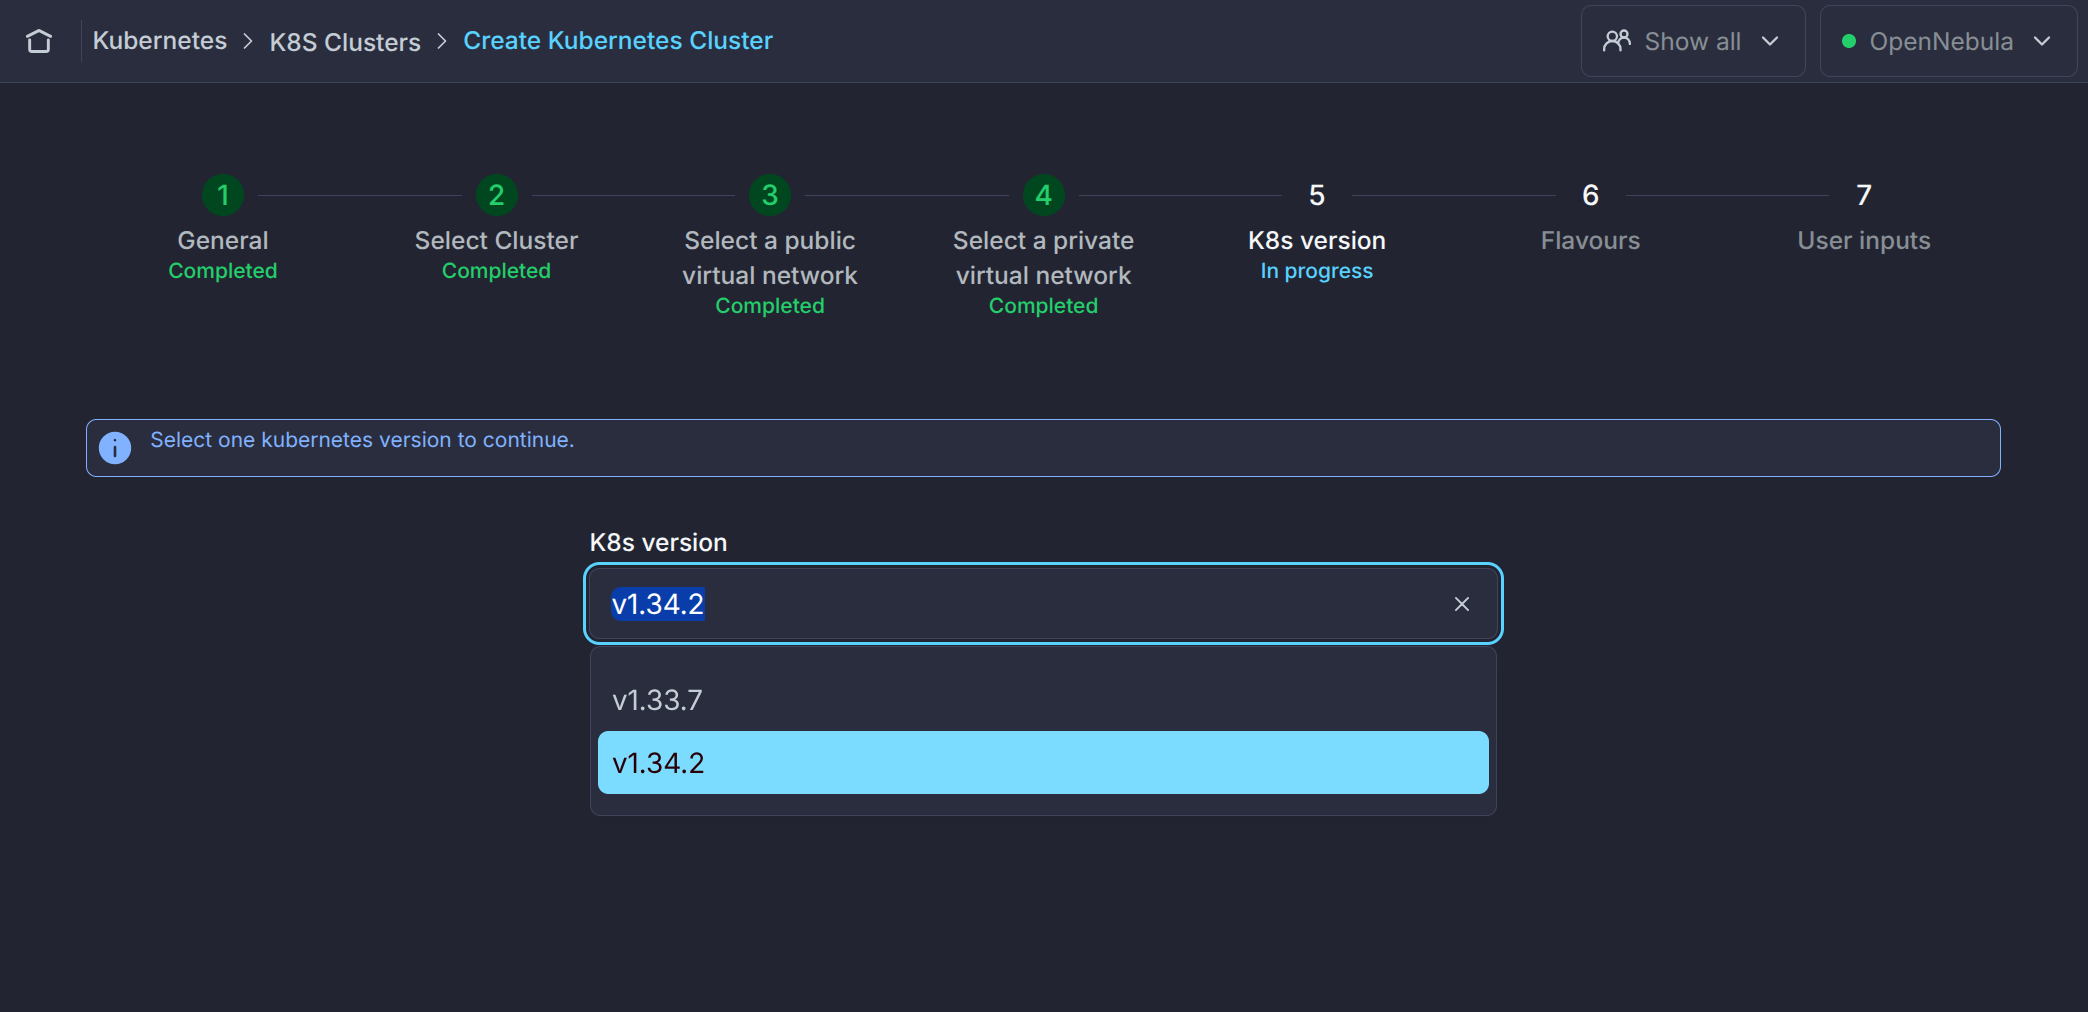Viewport: 2088px width, 1012px height.
Task: Go to step 1 General
Action: pyautogui.click(x=223, y=195)
